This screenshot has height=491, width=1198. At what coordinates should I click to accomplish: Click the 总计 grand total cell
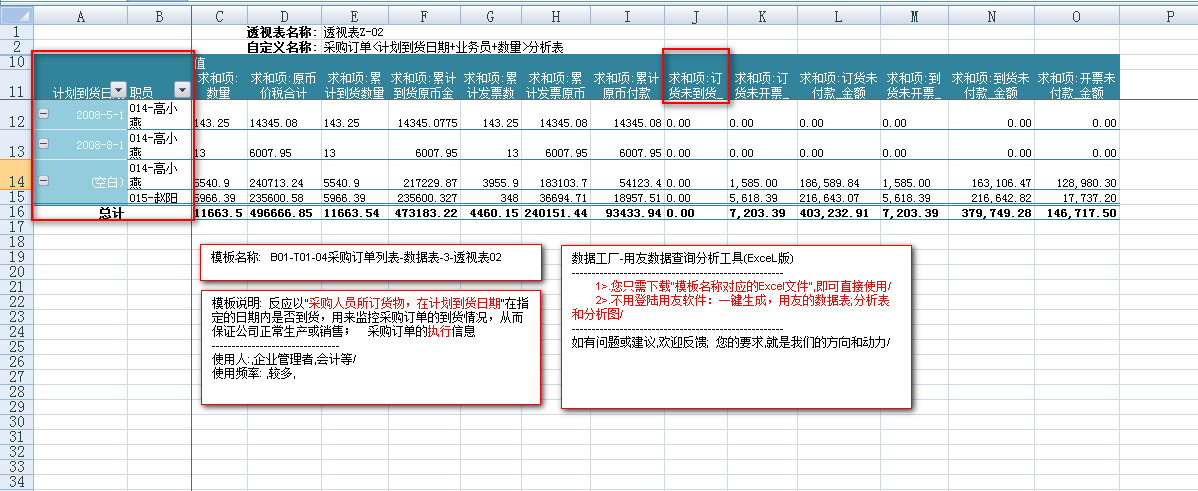[x=112, y=214]
